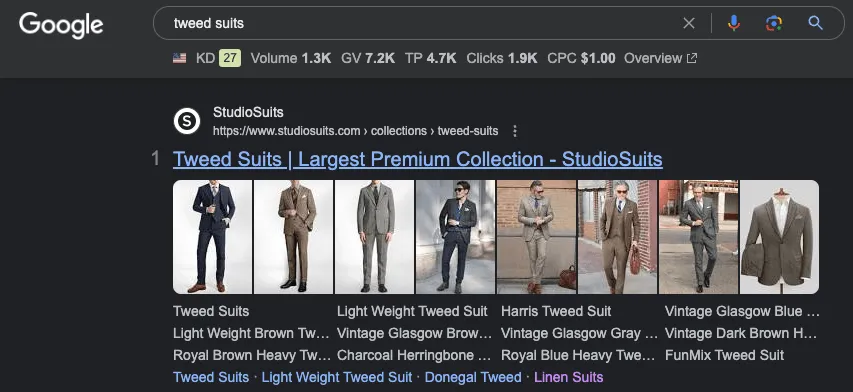Image resolution: width=853 pixels, height=392 pixels.
Task: Click the studiosuits.com collections URL breadcrumb
Action: click(355, 131)
